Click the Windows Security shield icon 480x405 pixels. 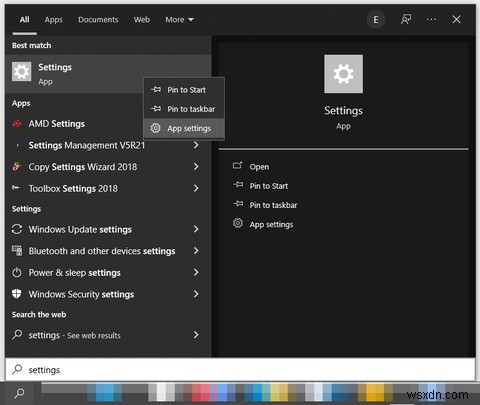tap(17, 294)
